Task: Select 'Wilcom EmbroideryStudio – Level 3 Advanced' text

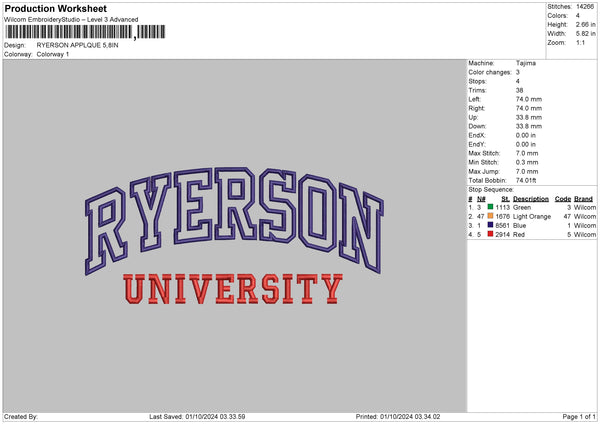Action: point(71,20)
